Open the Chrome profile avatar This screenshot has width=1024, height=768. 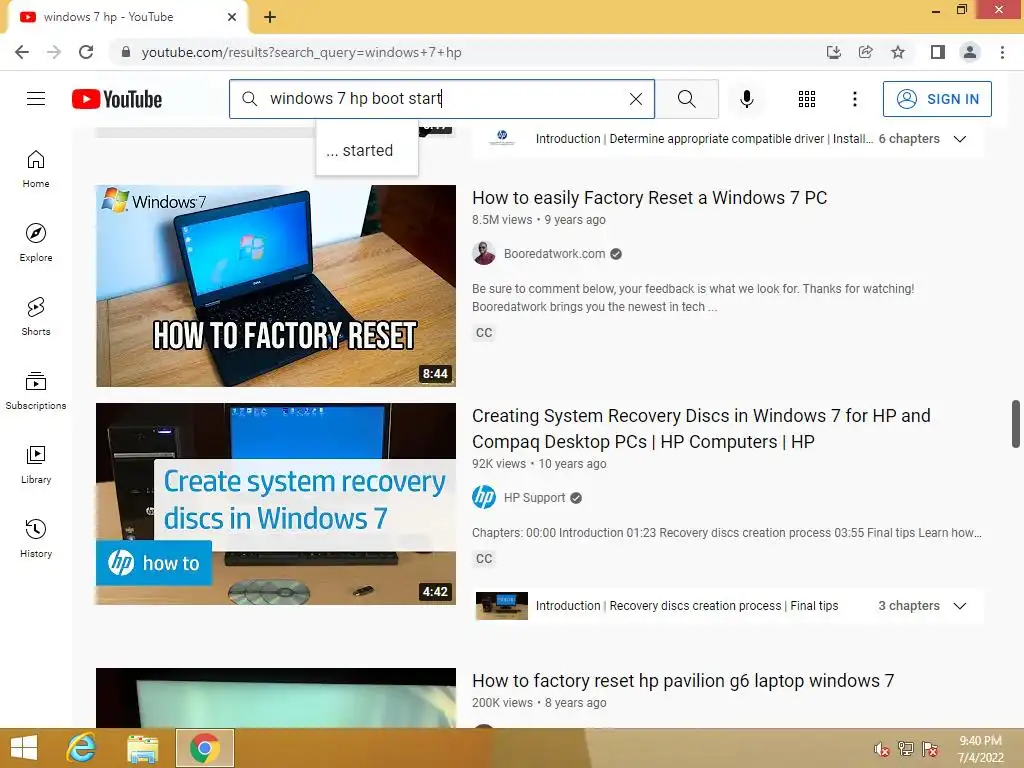coord(970,52)
